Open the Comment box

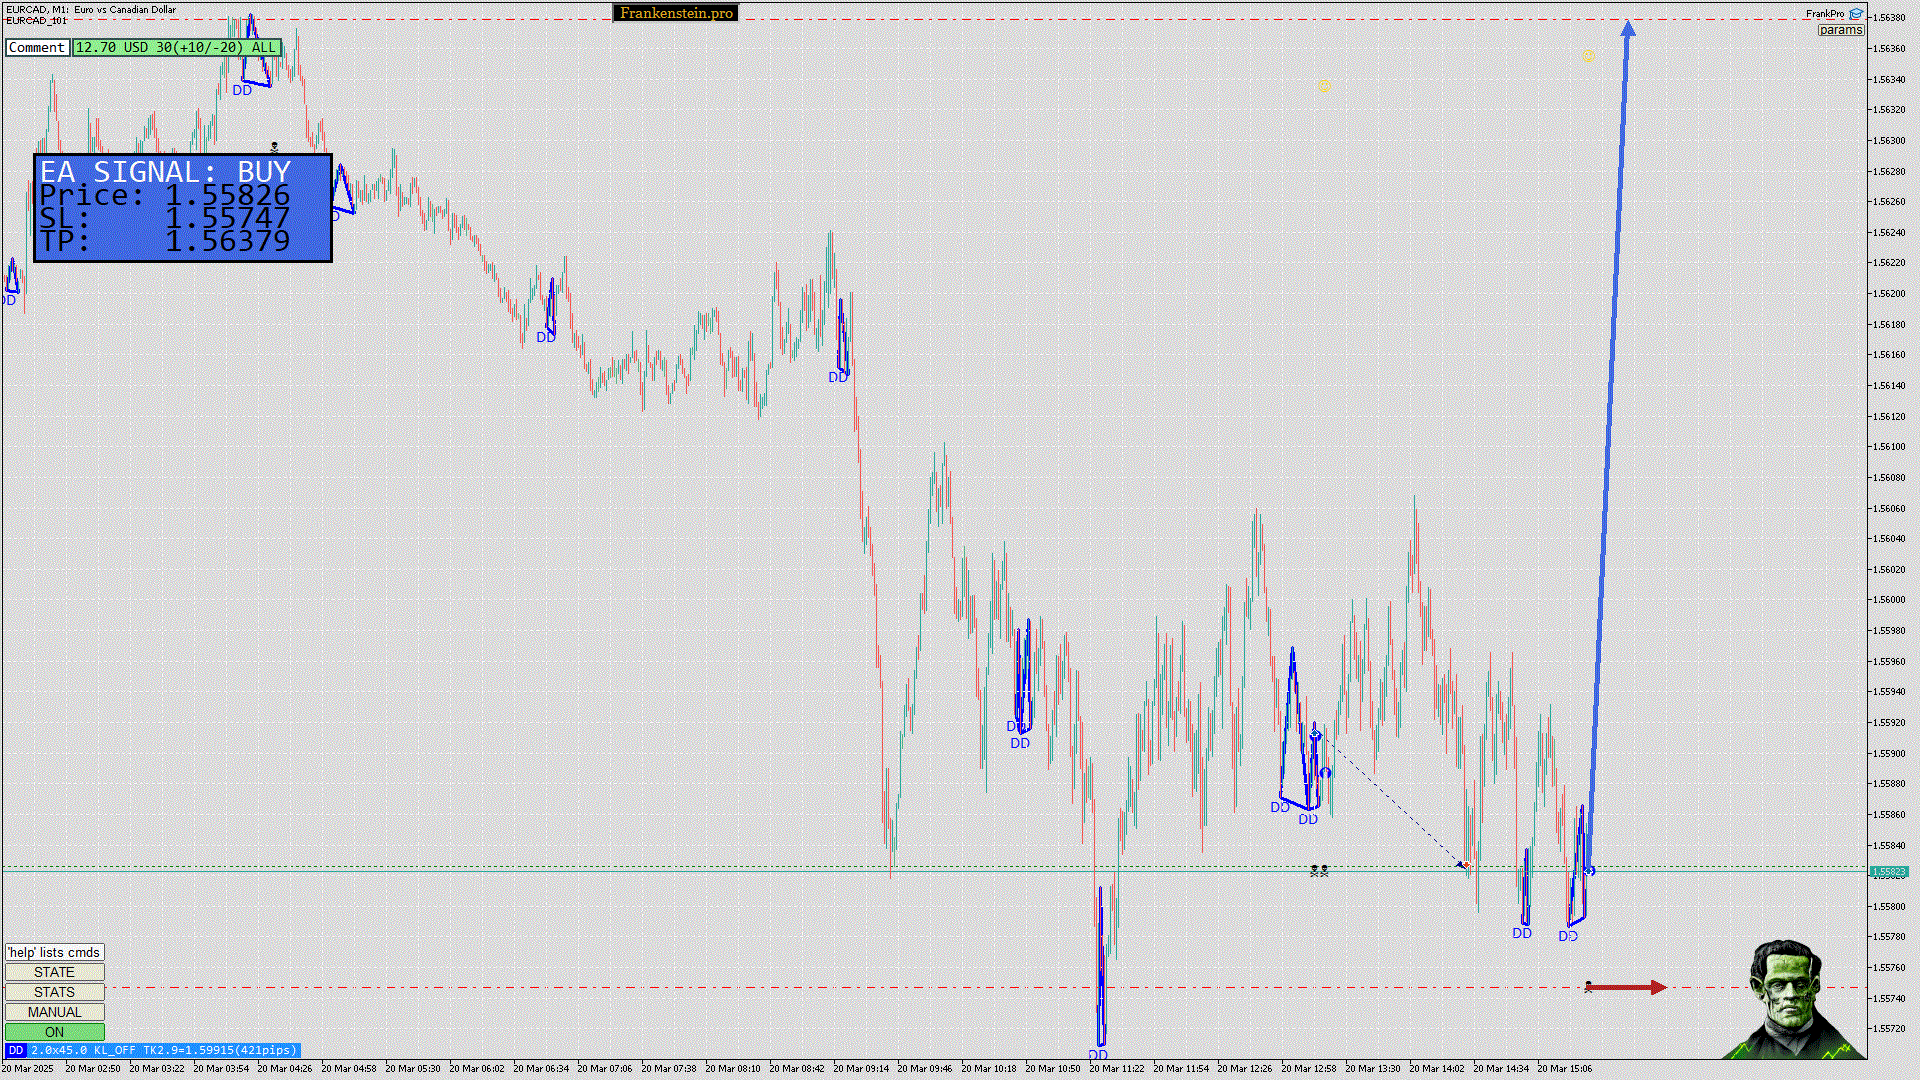tap(37, 47)
